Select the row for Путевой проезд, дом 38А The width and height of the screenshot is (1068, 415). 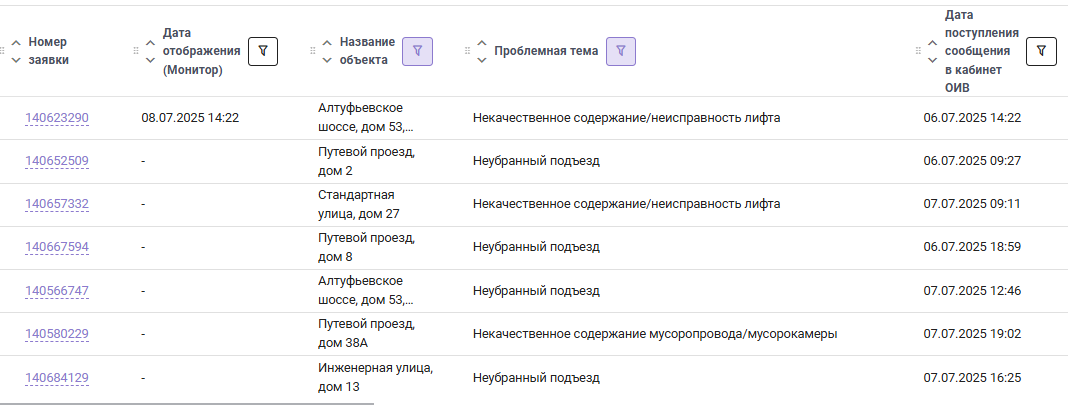coord(534,334)
